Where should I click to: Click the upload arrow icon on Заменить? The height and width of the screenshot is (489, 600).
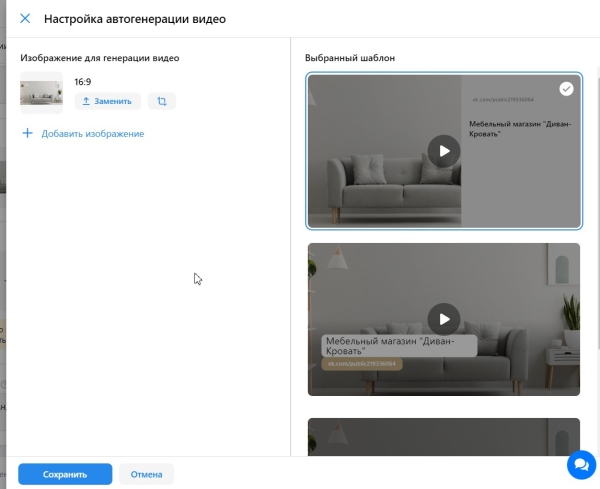coord(86,101)
